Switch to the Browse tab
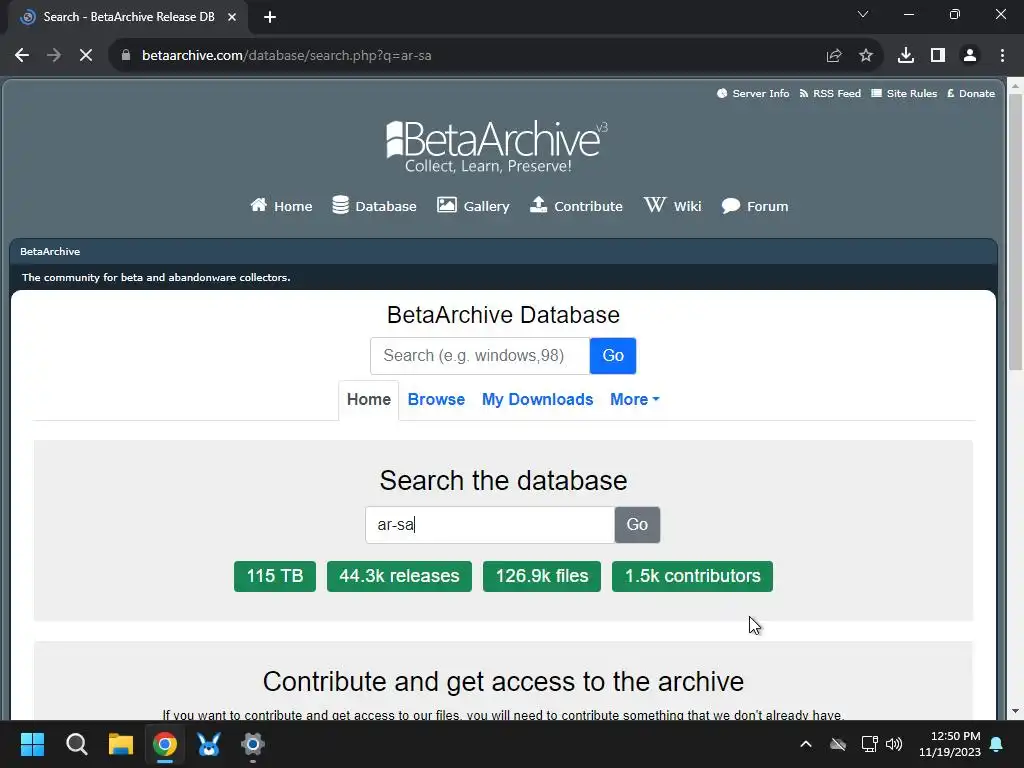Image resolution: width=1024 pixels, height=768 pixels. tap(436, 400)
